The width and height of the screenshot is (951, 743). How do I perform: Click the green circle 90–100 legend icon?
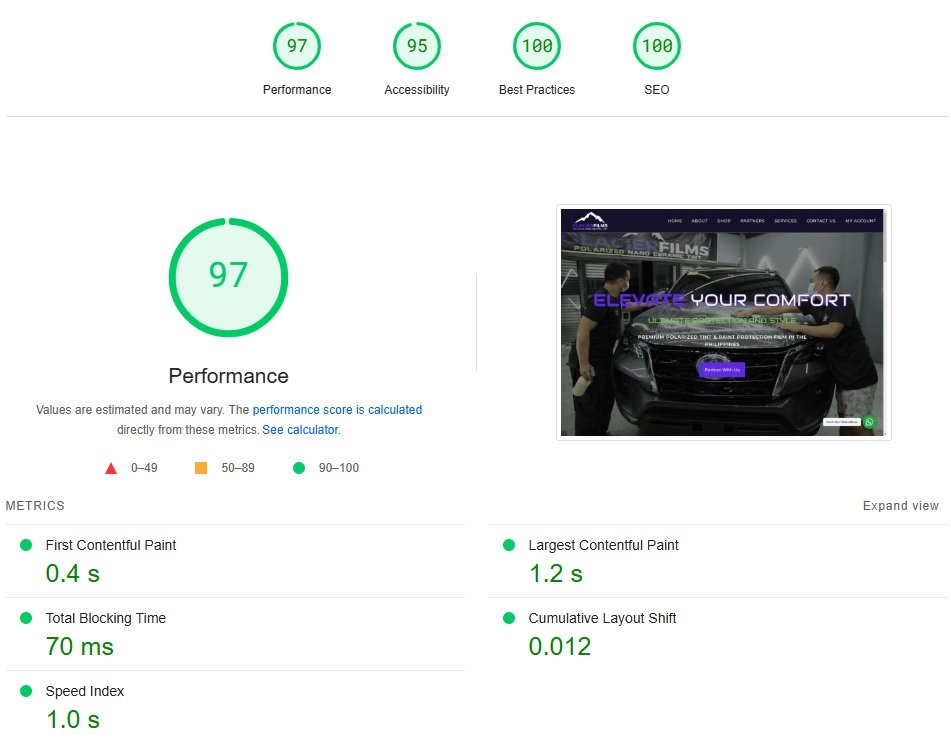[298, 468]
